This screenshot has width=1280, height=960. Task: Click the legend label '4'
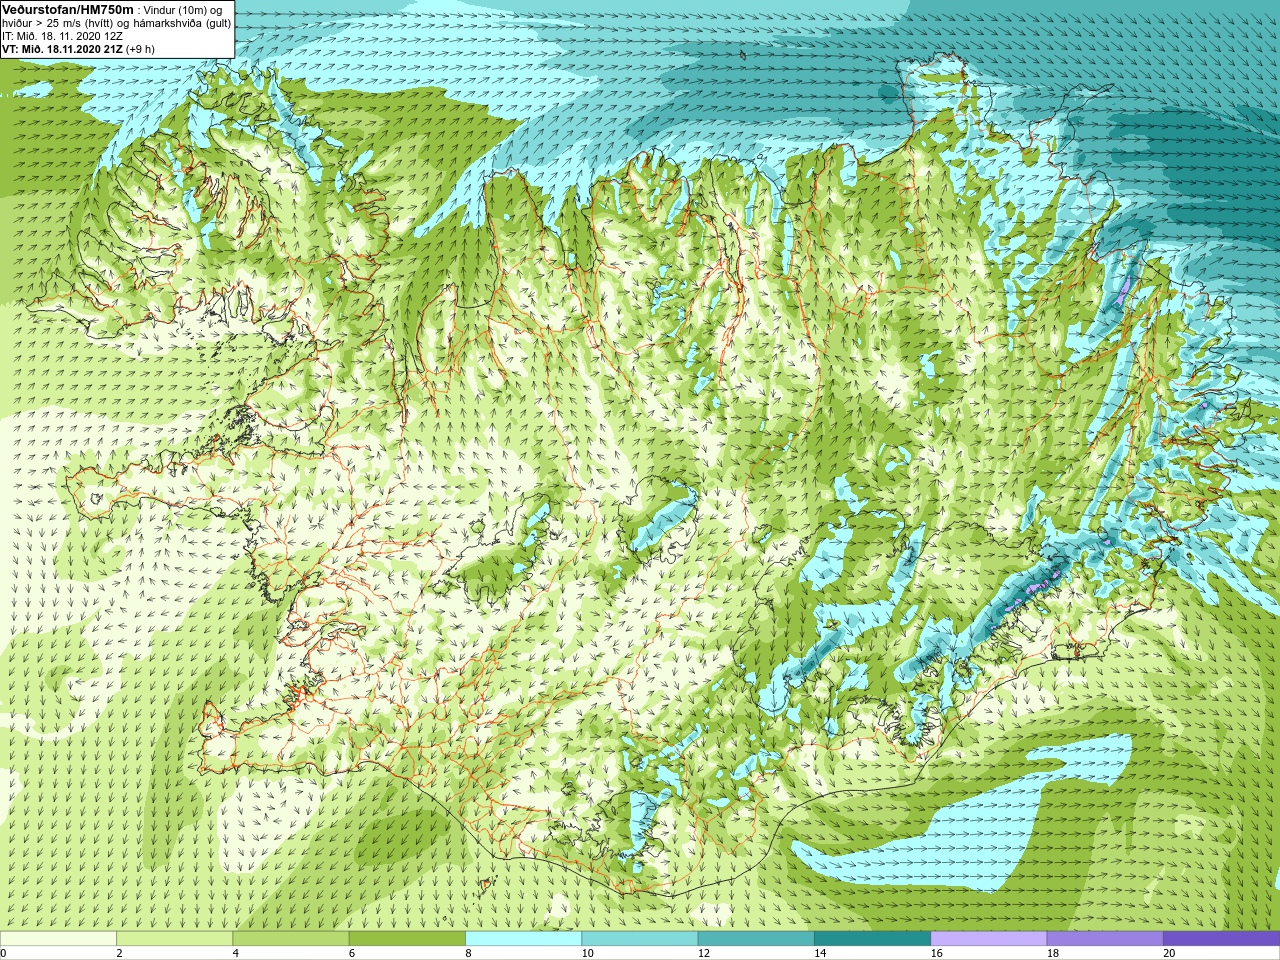[x=236, y=953]
